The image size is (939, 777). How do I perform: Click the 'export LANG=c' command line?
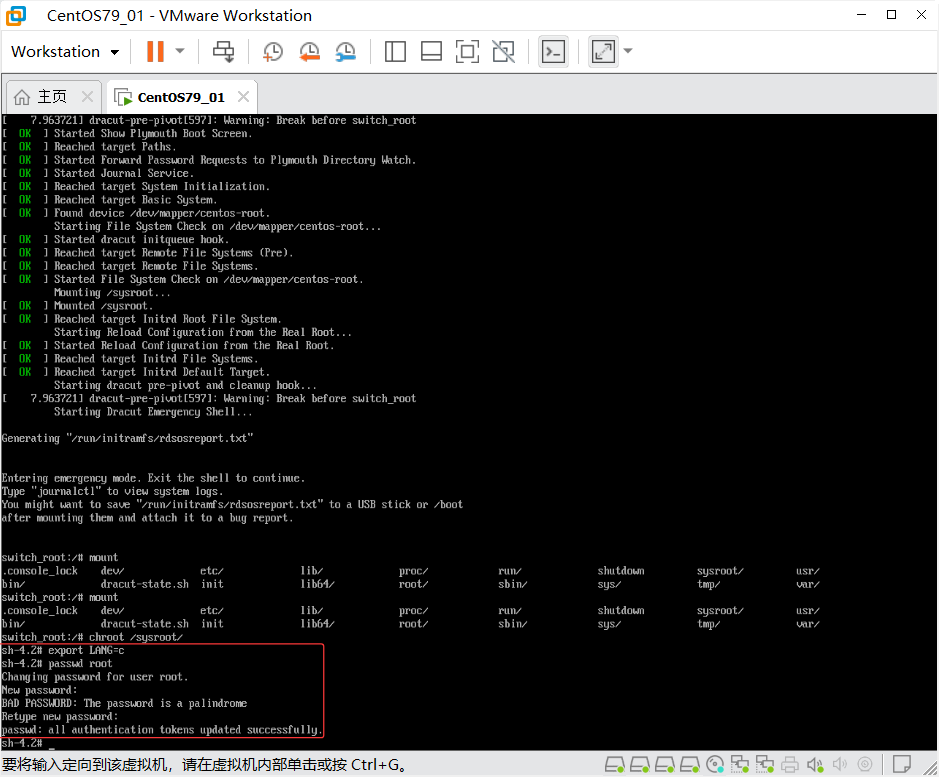pos(63,651)
